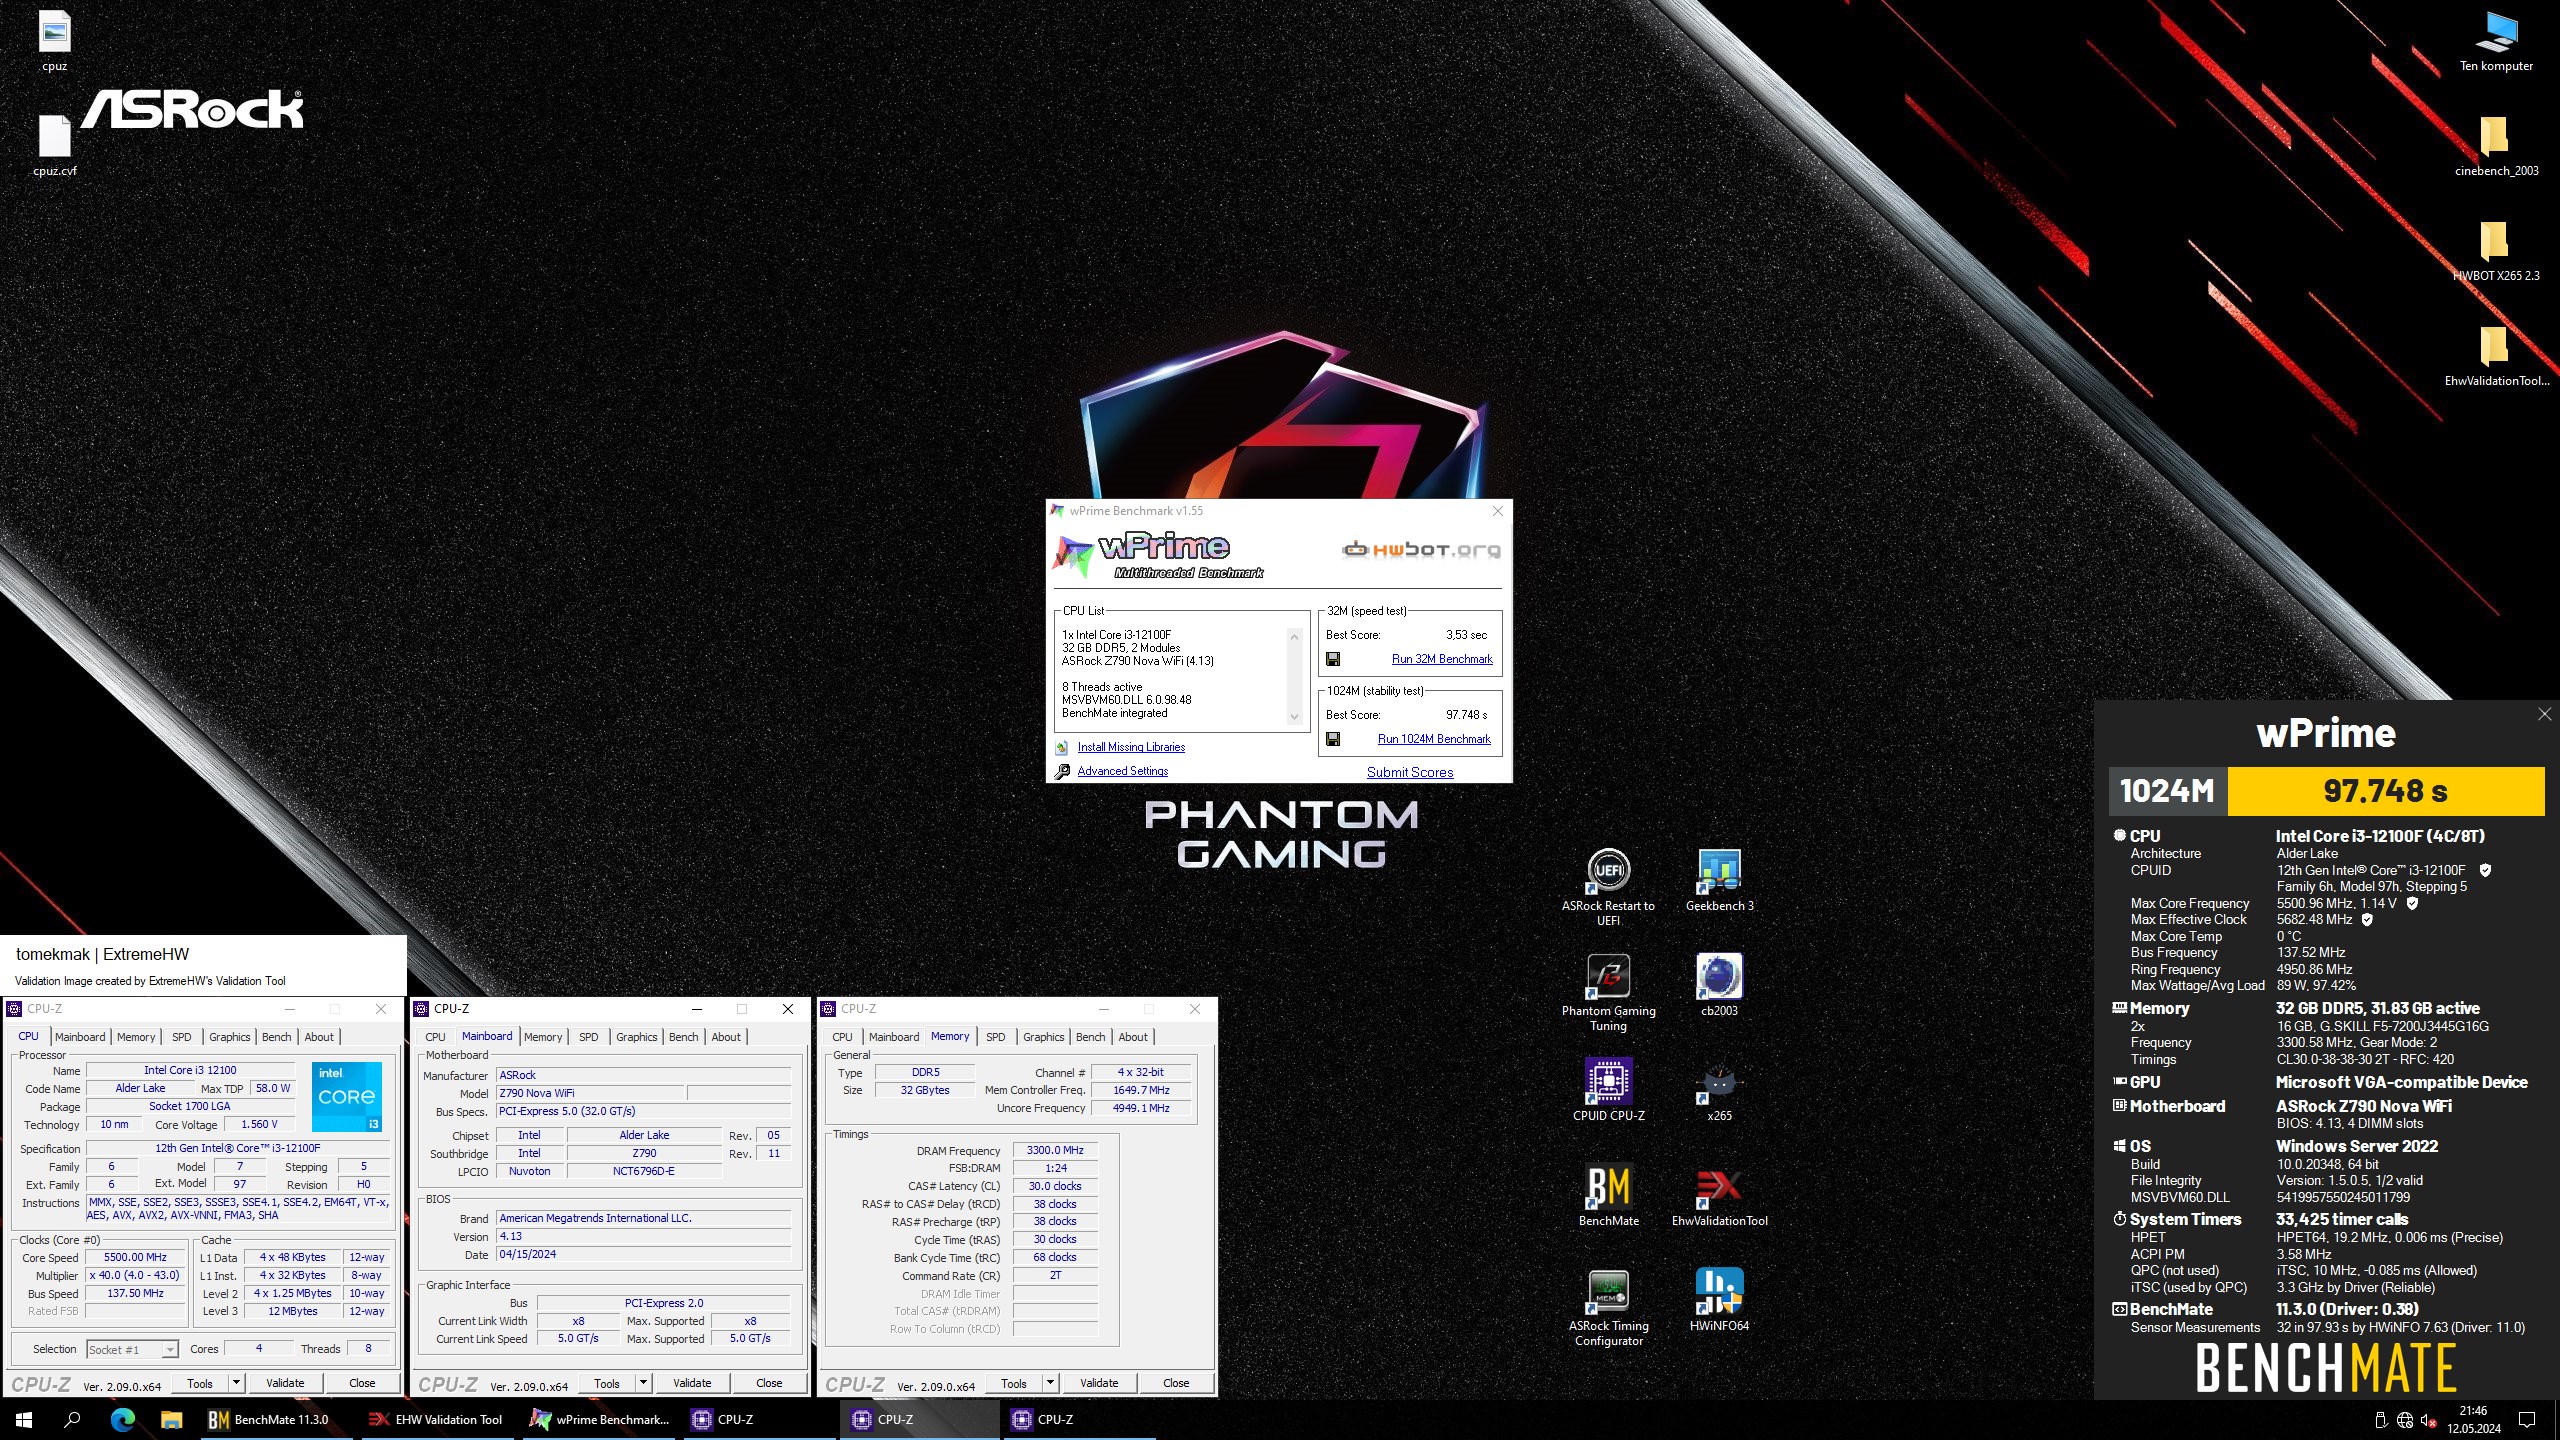Open Advanced Settings in wPrime
This screenshot has height=1440, width=2560.
pyautogui.click(x=1122, y=771)
